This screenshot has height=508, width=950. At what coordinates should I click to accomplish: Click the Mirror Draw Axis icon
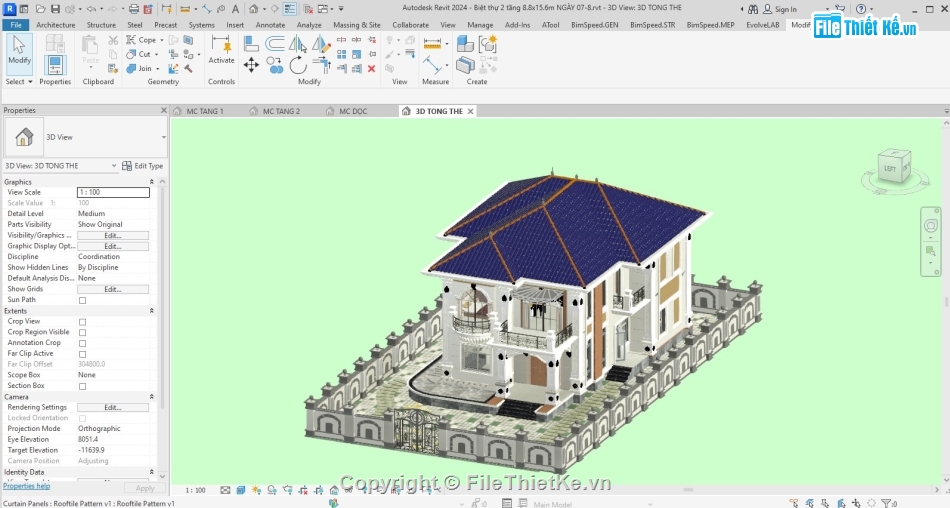(321, 44)
